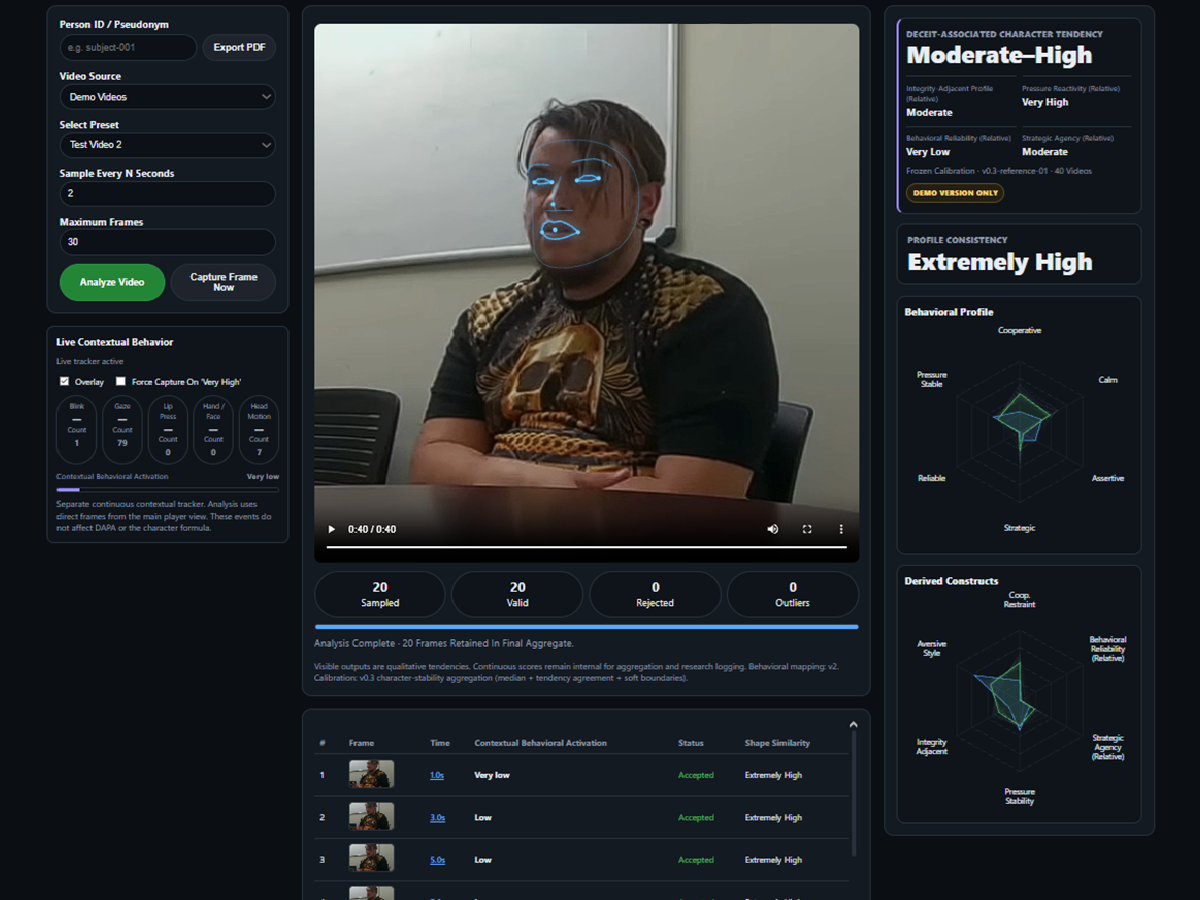Select frame thumbnail in row 1
Screen dimensions: 1200x900
coord(371,774)
